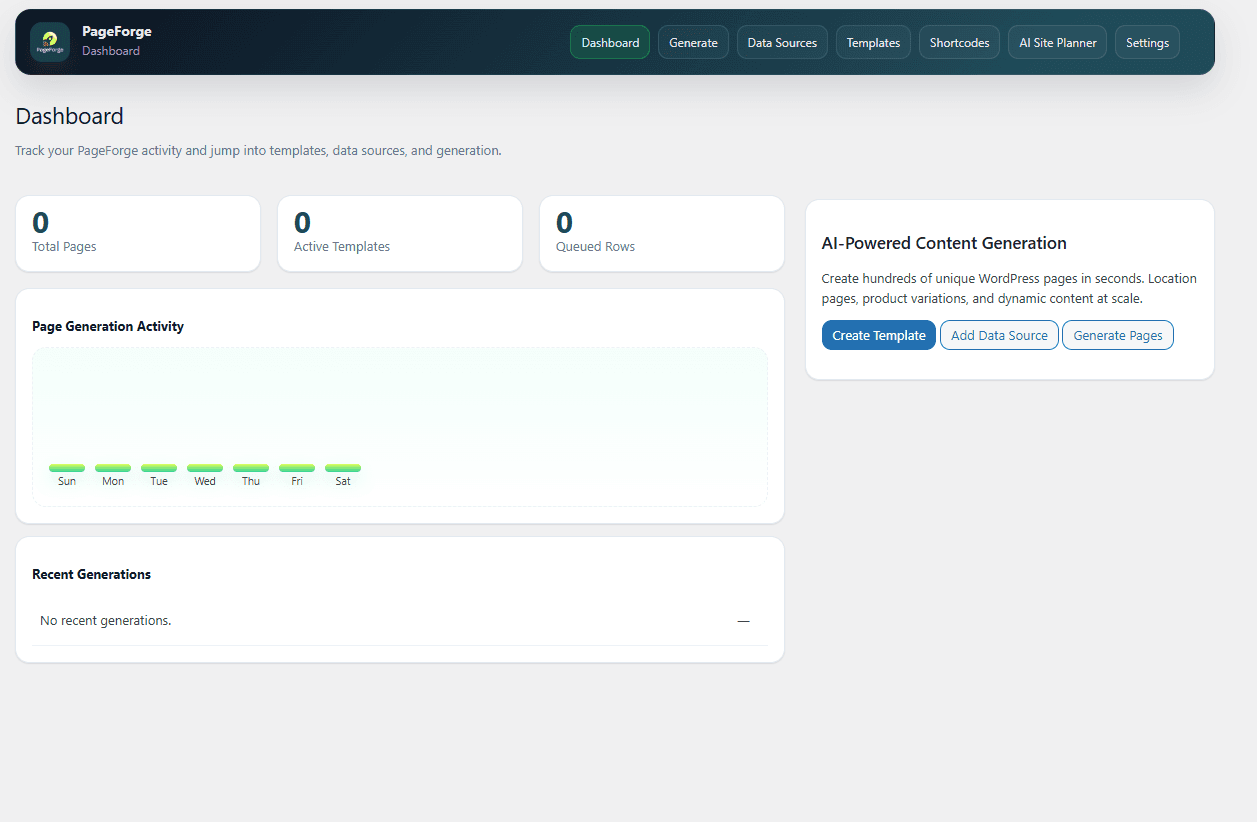Click the Generate Pages button
This screenshot has height=822, width=1257.
(1117, 335)
